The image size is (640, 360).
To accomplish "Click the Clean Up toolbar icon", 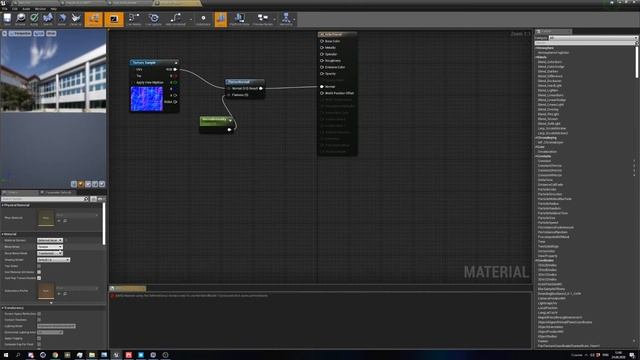I will (76, 19).
